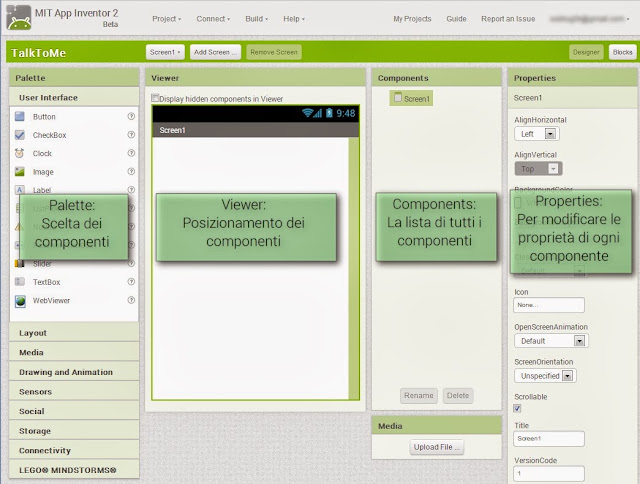Click the Icon property field None
The height and width of the screenshot is (484, 640).
tap(549, 305)
